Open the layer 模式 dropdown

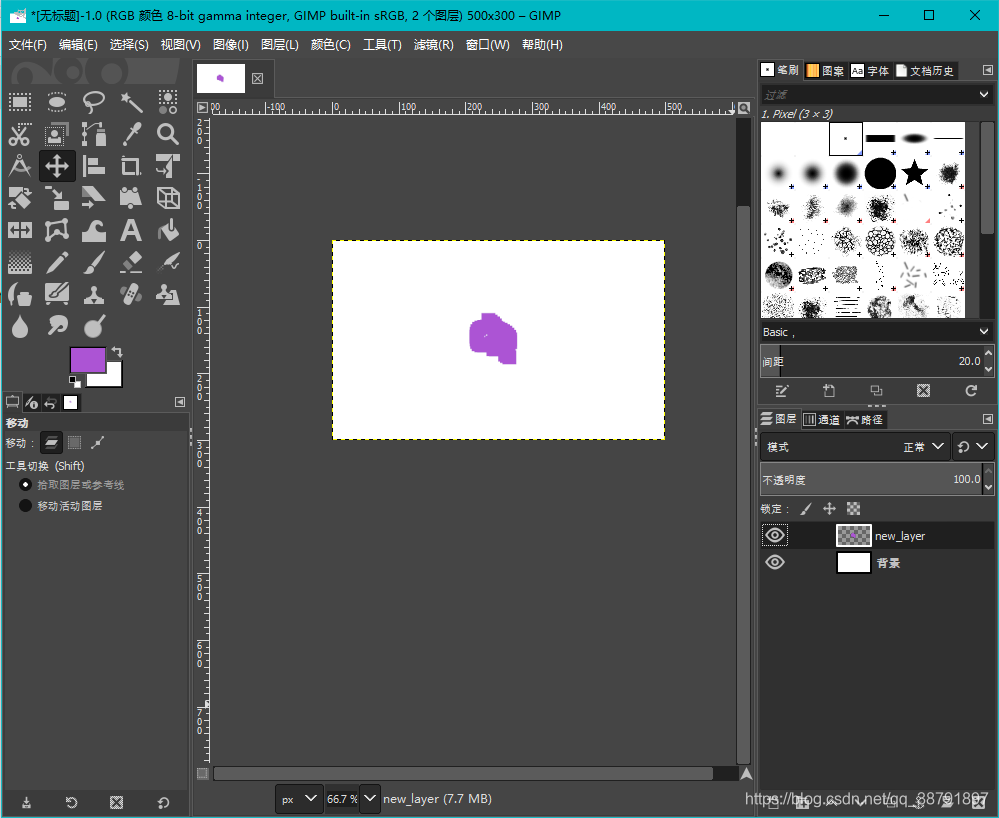point(855,447)
